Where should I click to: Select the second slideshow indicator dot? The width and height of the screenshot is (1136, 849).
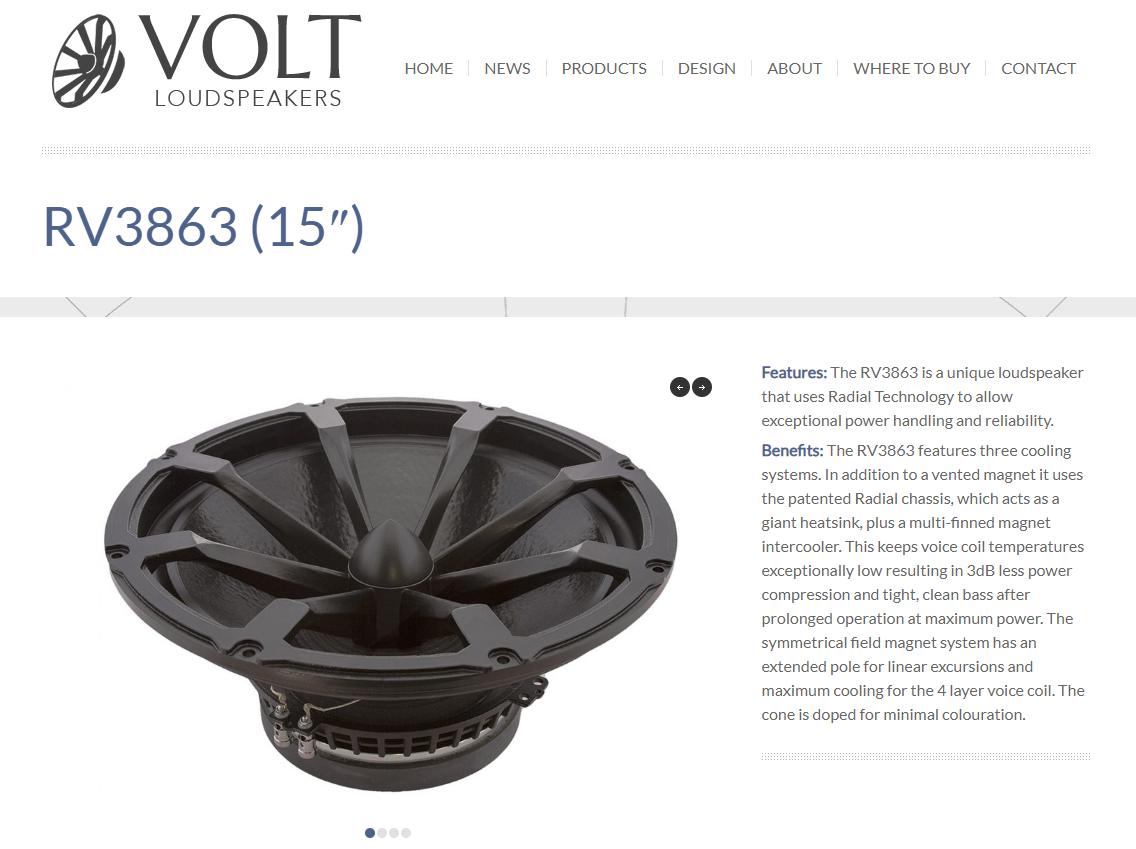click(382, 833)
